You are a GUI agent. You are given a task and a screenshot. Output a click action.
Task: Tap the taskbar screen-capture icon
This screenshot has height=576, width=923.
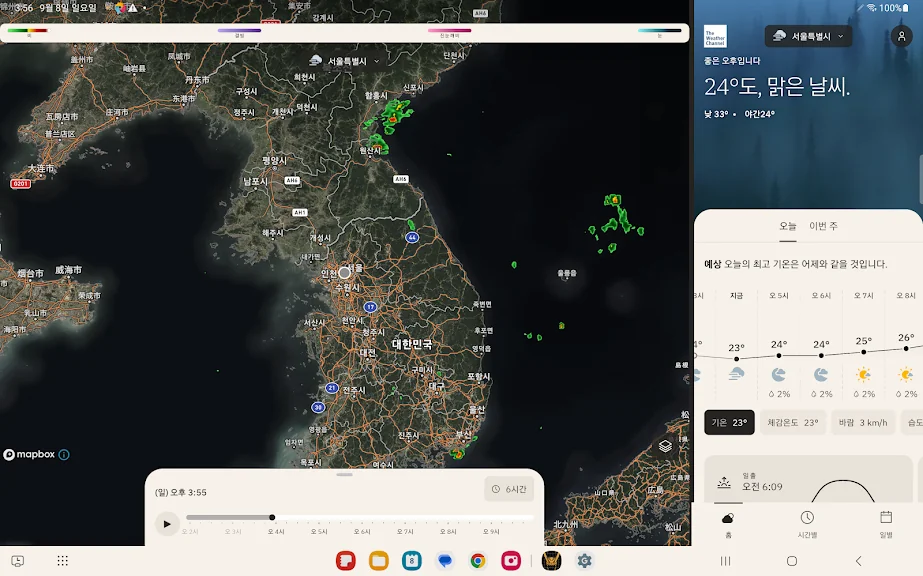[18, 561]
